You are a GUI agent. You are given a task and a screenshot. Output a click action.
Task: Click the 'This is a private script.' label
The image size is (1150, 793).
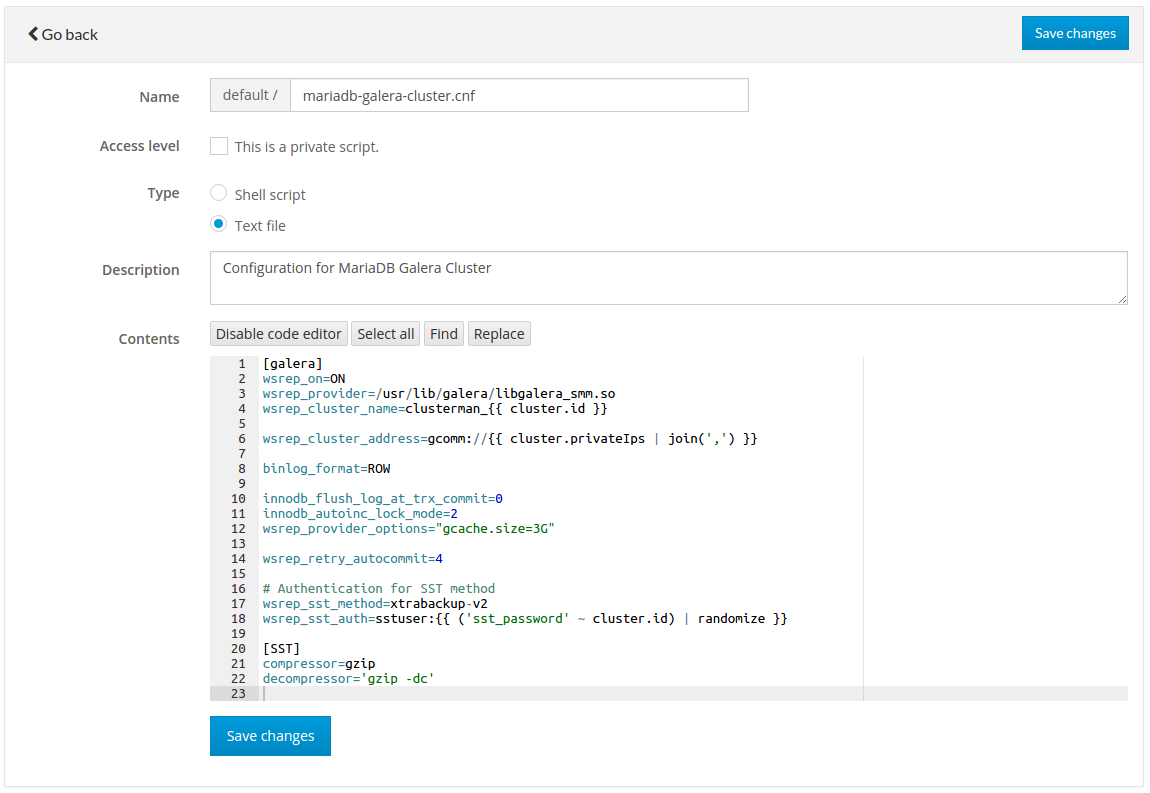pos(307,147)
